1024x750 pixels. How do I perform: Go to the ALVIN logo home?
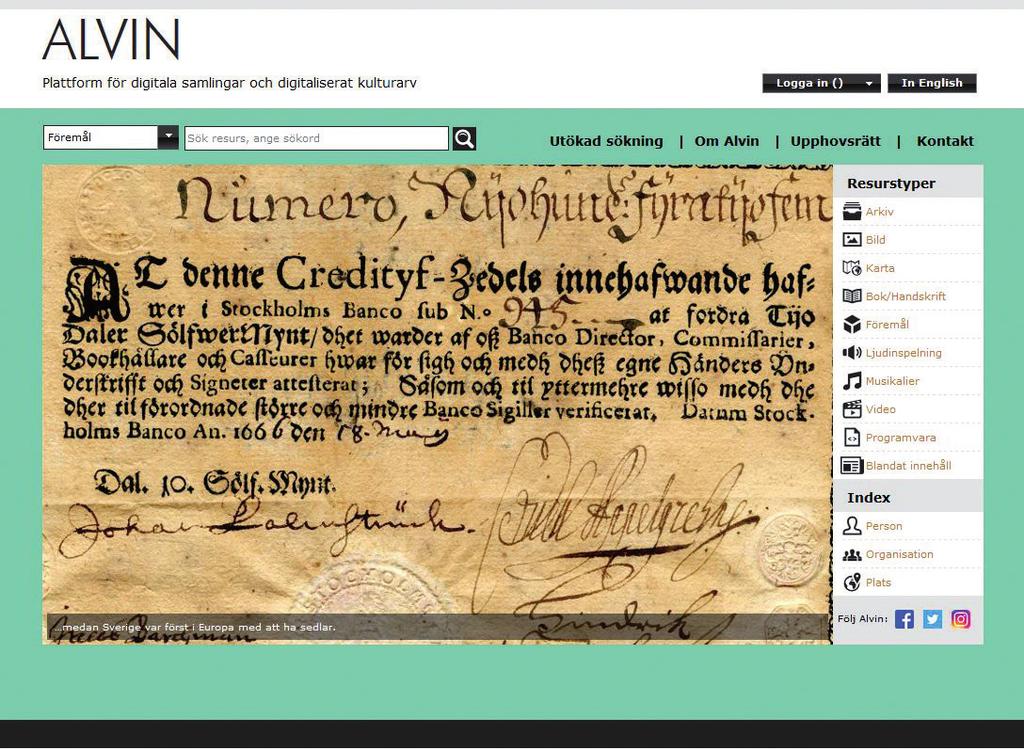(x=111, y=40)
